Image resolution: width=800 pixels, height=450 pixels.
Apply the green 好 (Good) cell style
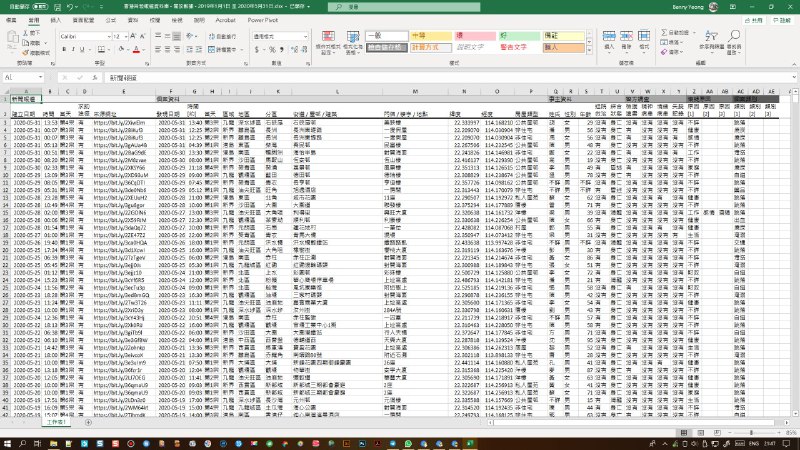coord(519,35)
